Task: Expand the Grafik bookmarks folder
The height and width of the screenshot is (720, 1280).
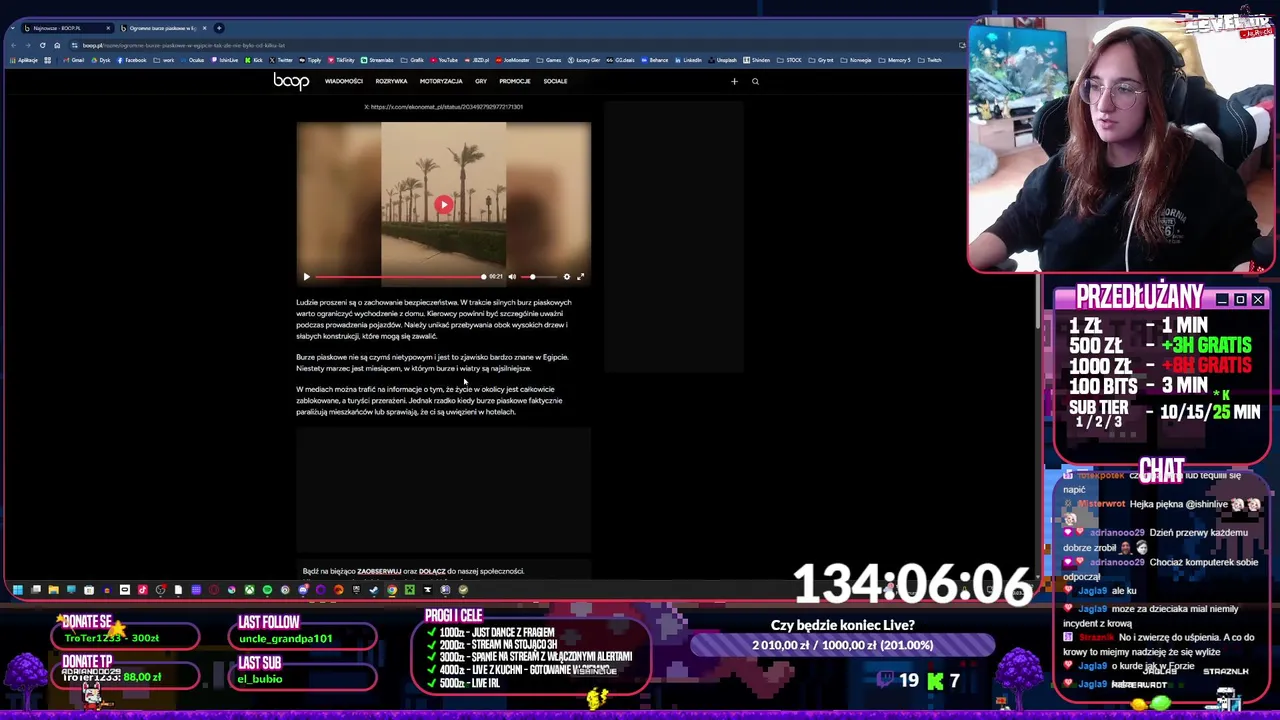Action: tap(411, 60)
